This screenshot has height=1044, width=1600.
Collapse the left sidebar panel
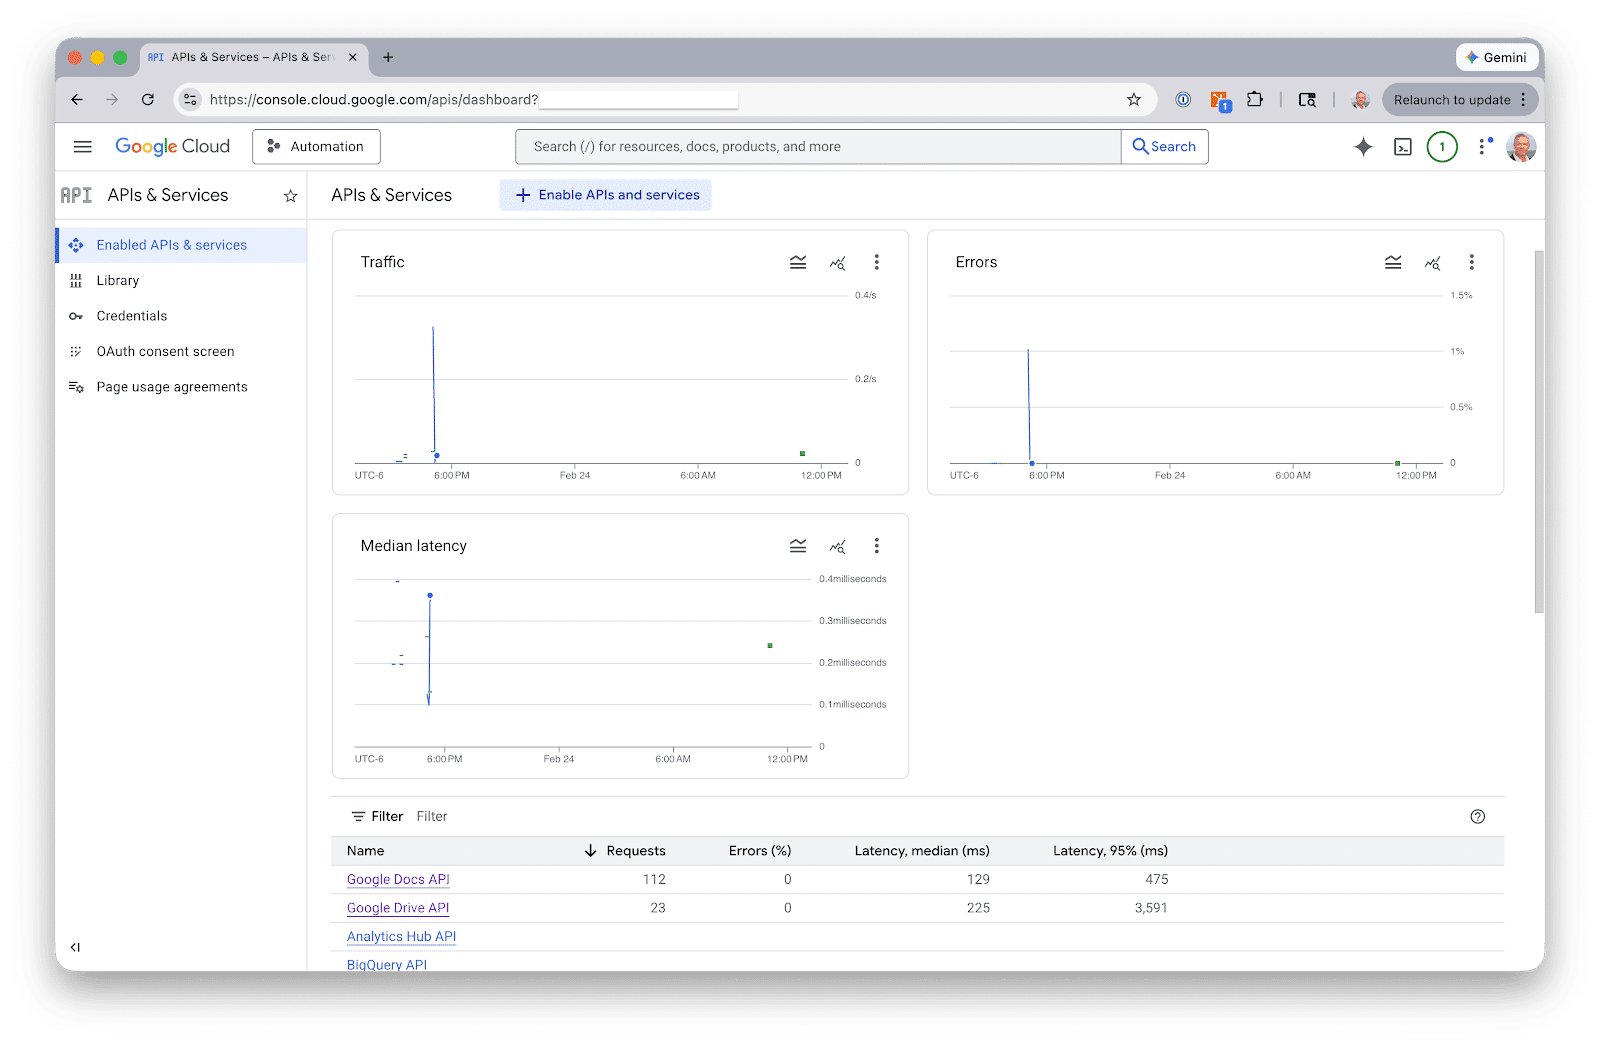(74, 946)
